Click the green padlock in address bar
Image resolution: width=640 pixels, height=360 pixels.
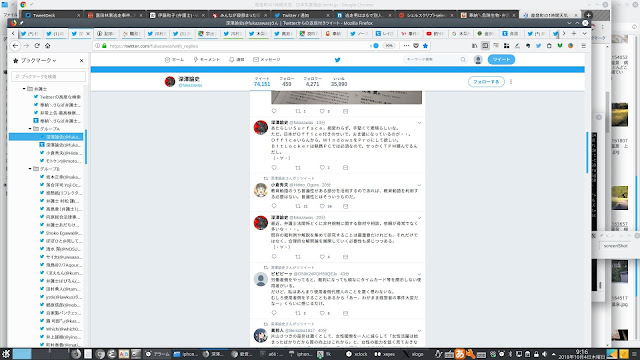pos(104,46)
